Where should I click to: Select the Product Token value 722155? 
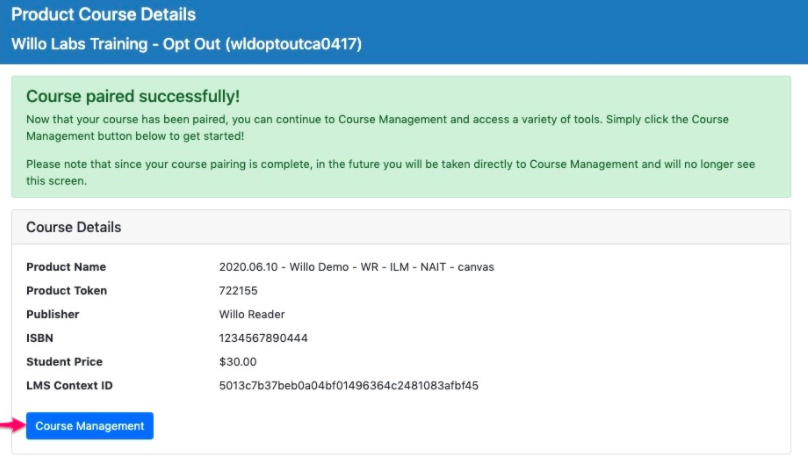pos(238,291)
